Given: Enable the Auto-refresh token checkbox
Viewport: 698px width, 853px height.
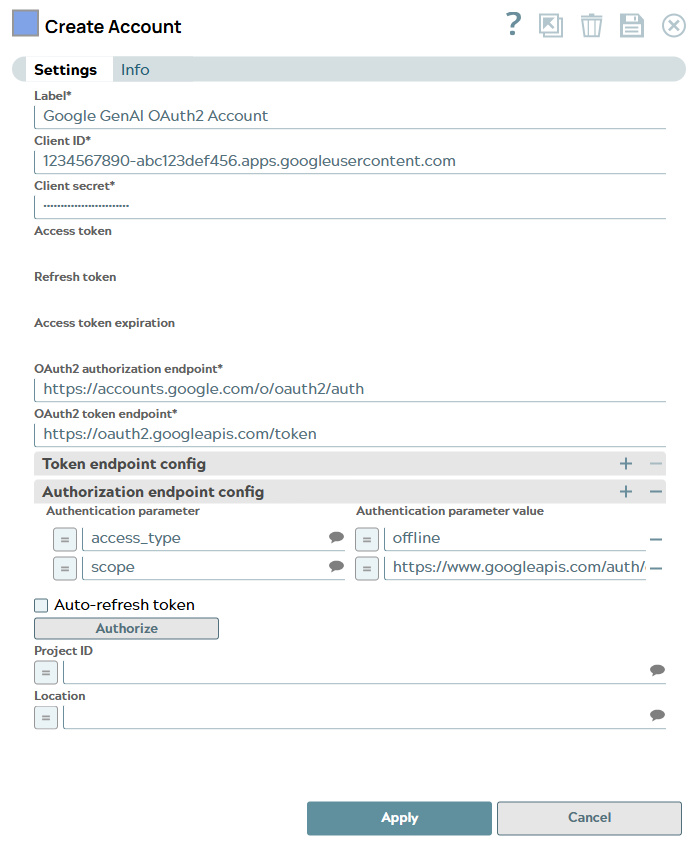Looking at the screenshot, I should [41, 605].
